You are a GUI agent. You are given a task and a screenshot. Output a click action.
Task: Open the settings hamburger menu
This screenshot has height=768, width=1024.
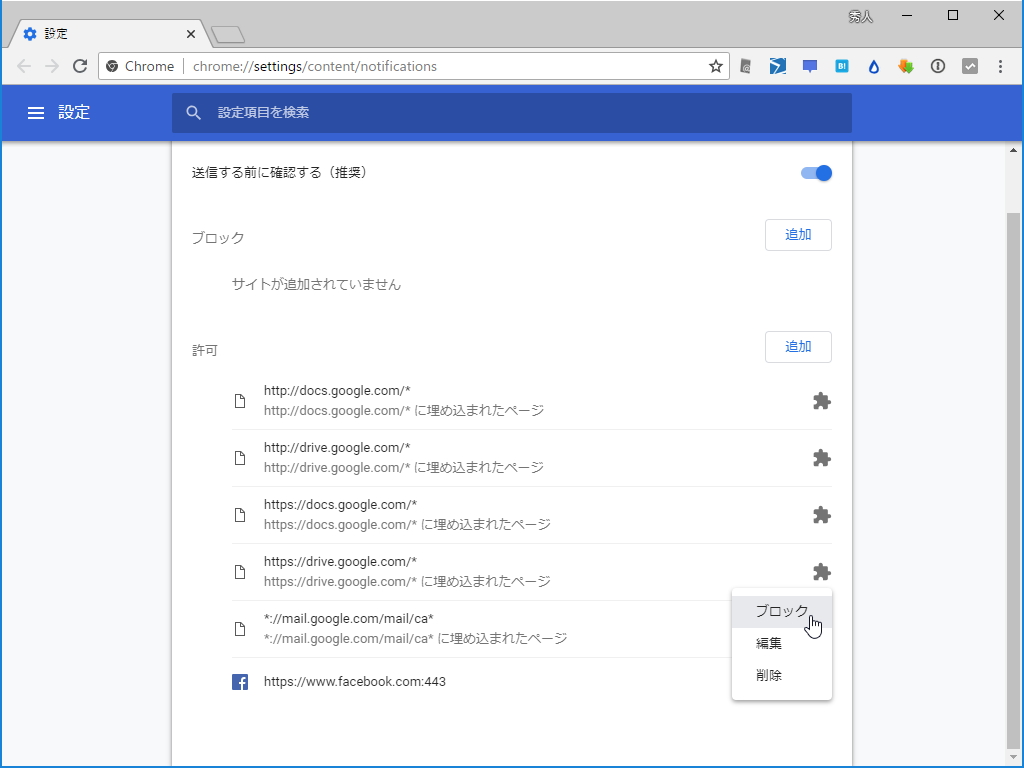coord(36,113)
